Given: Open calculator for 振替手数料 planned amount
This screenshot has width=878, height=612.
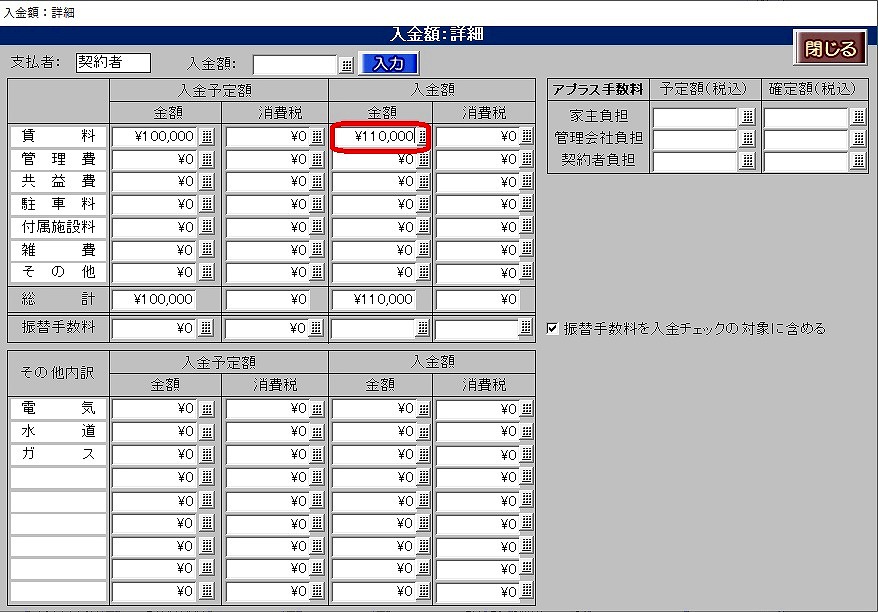Looking at the screenshot, I should tap(207, 327).
